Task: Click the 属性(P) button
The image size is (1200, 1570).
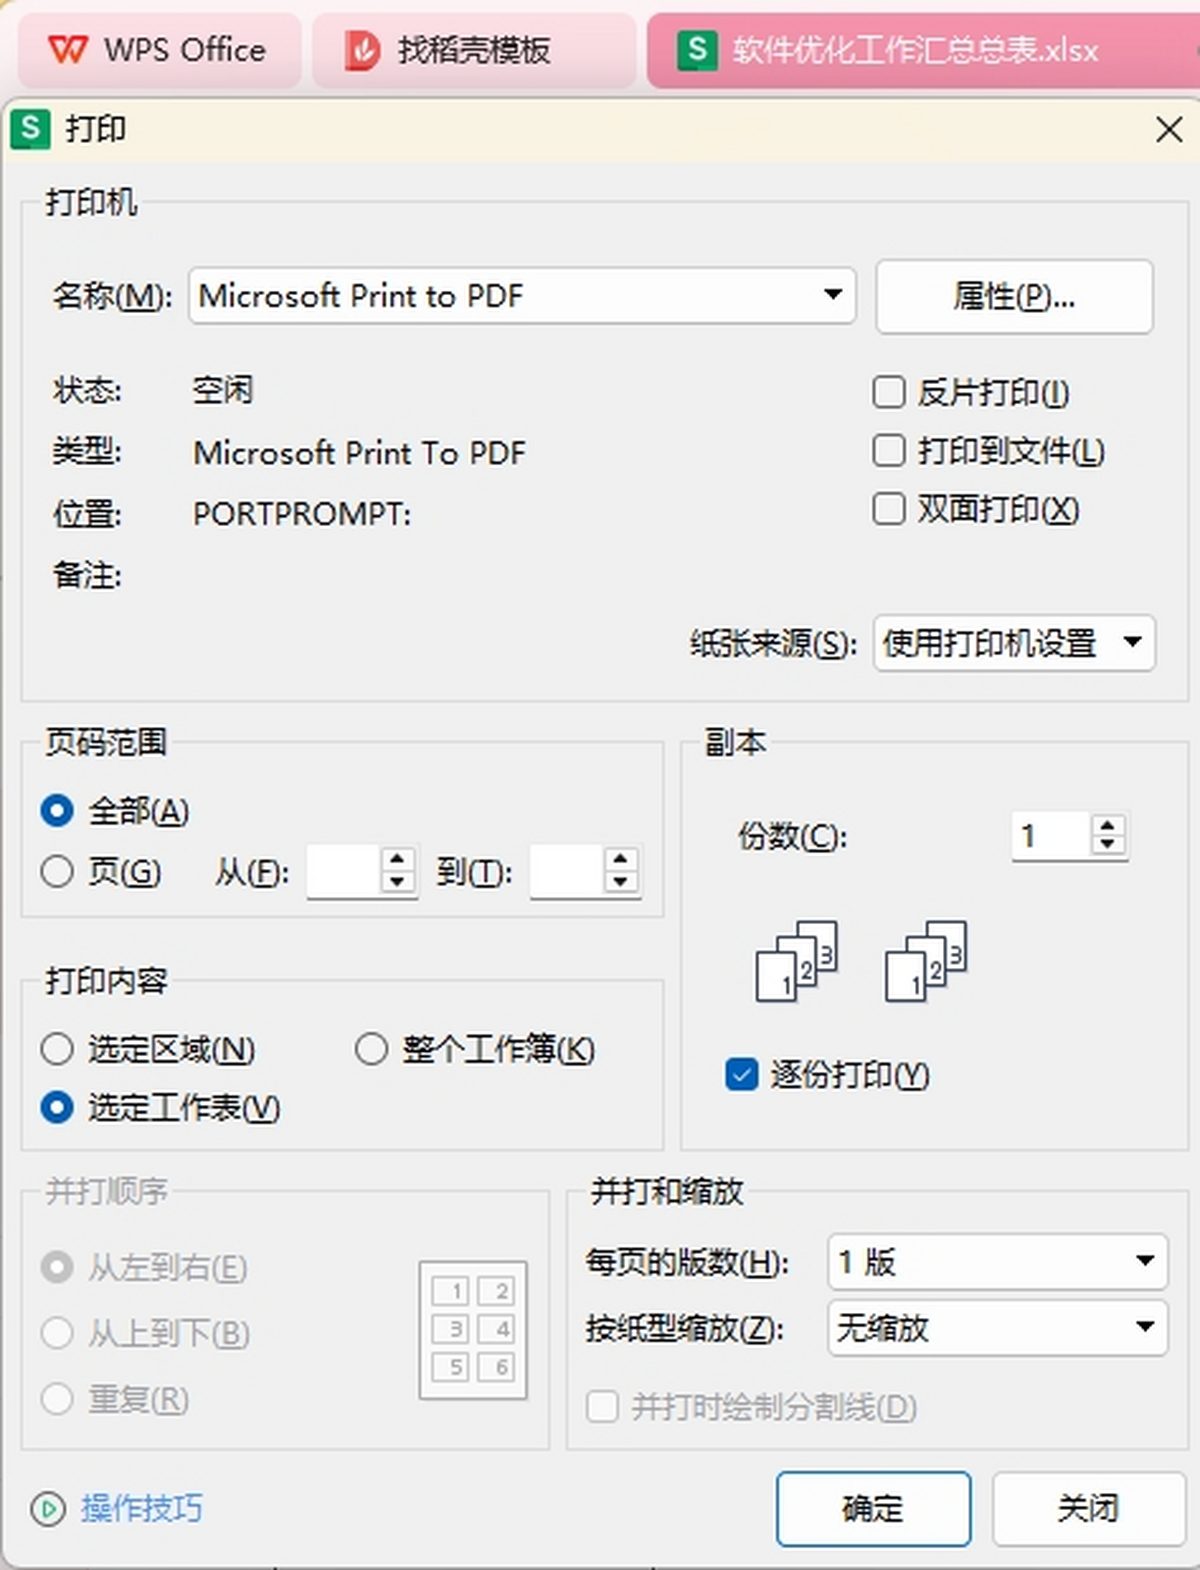Action: [x=1013, y=296]
